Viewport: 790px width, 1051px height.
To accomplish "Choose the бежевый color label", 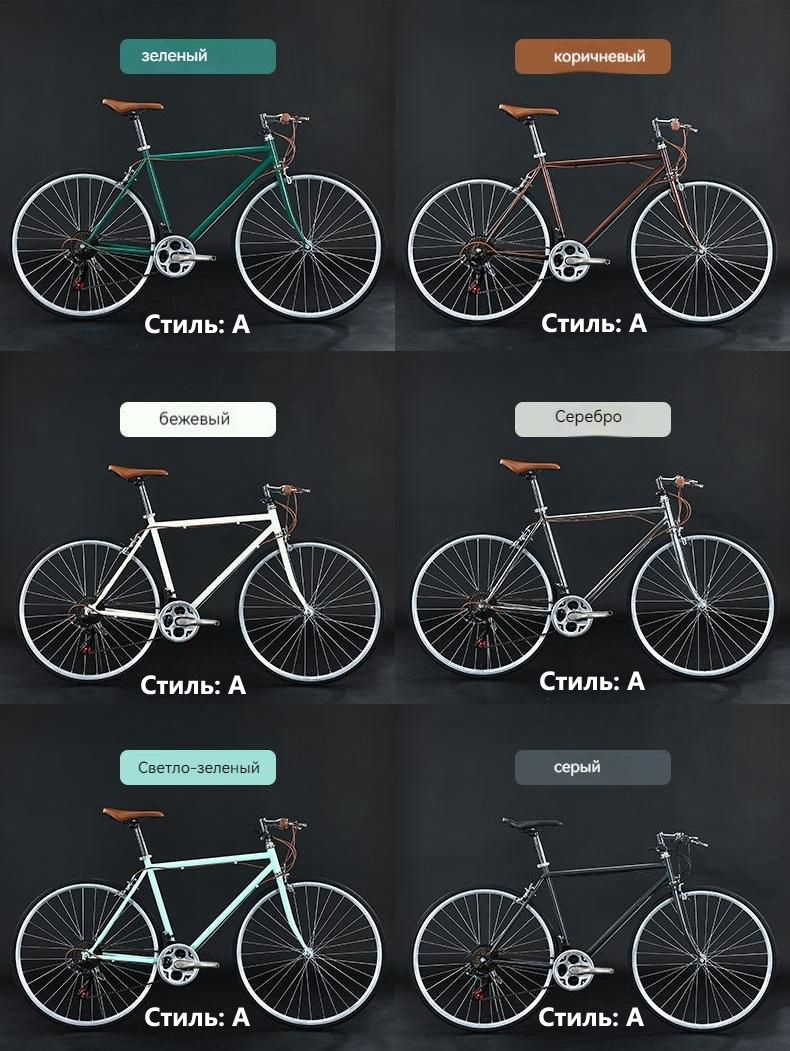I will [198, 419].
